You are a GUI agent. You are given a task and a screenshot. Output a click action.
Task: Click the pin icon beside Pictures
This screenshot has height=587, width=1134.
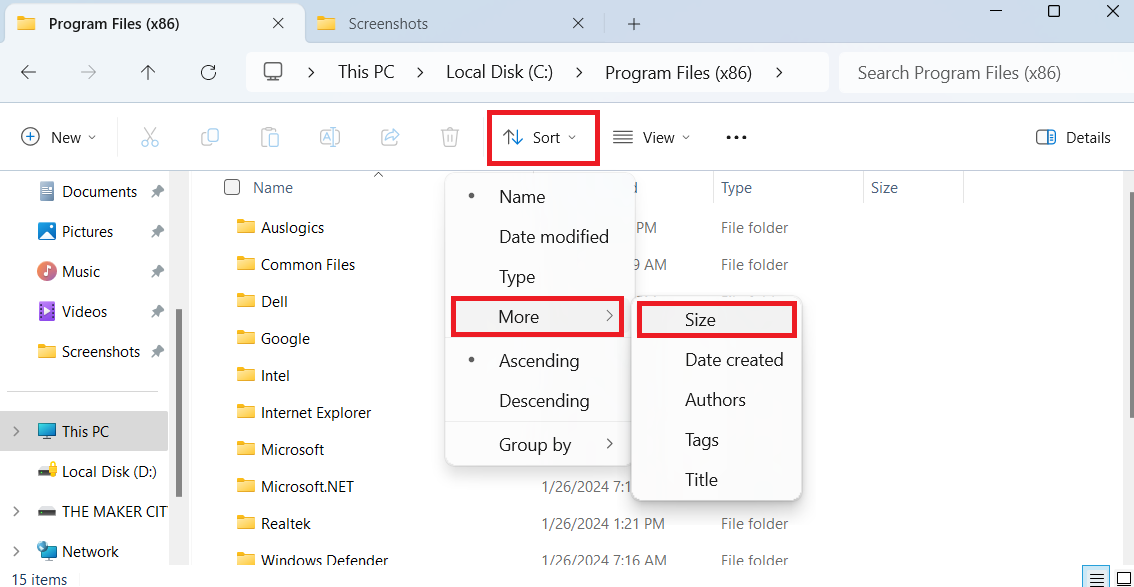point(157,231)
